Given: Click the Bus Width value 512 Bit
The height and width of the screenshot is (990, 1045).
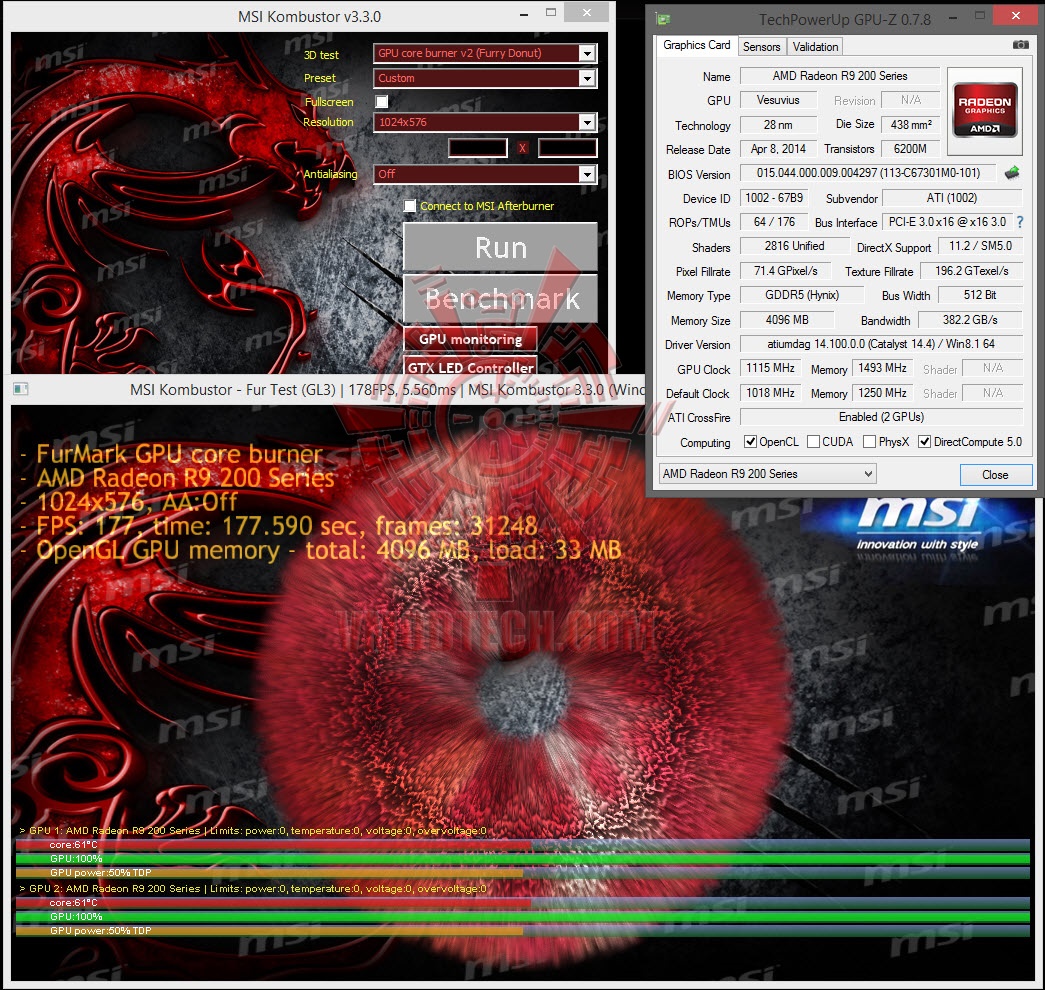Looking at the screenshot, I should (980, 295).
